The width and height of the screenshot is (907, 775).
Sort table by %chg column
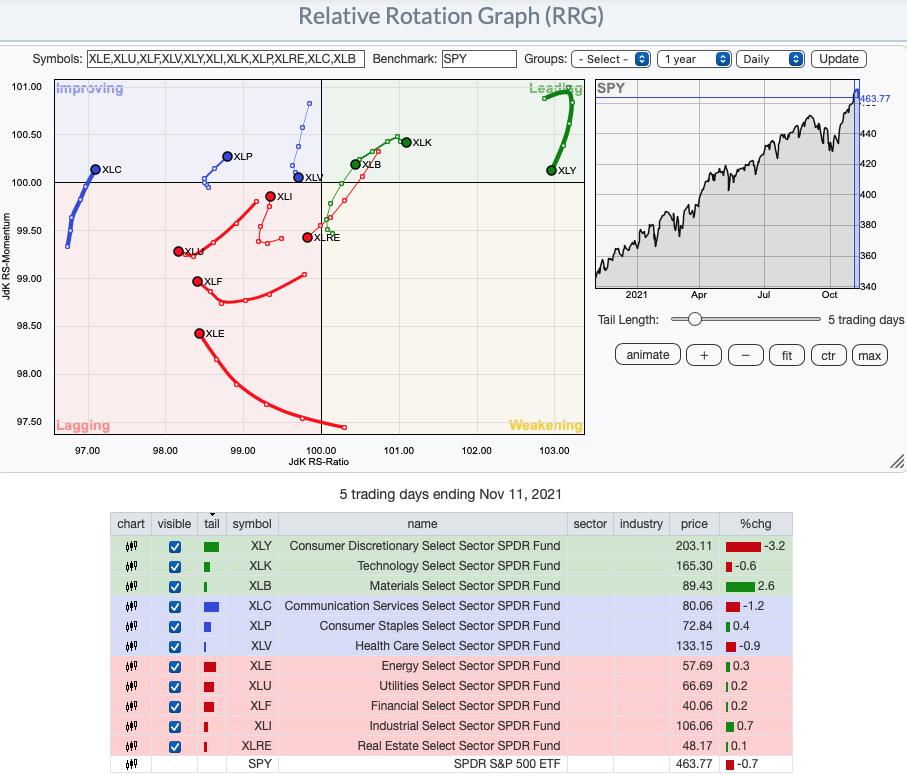[x=755, y=524]
